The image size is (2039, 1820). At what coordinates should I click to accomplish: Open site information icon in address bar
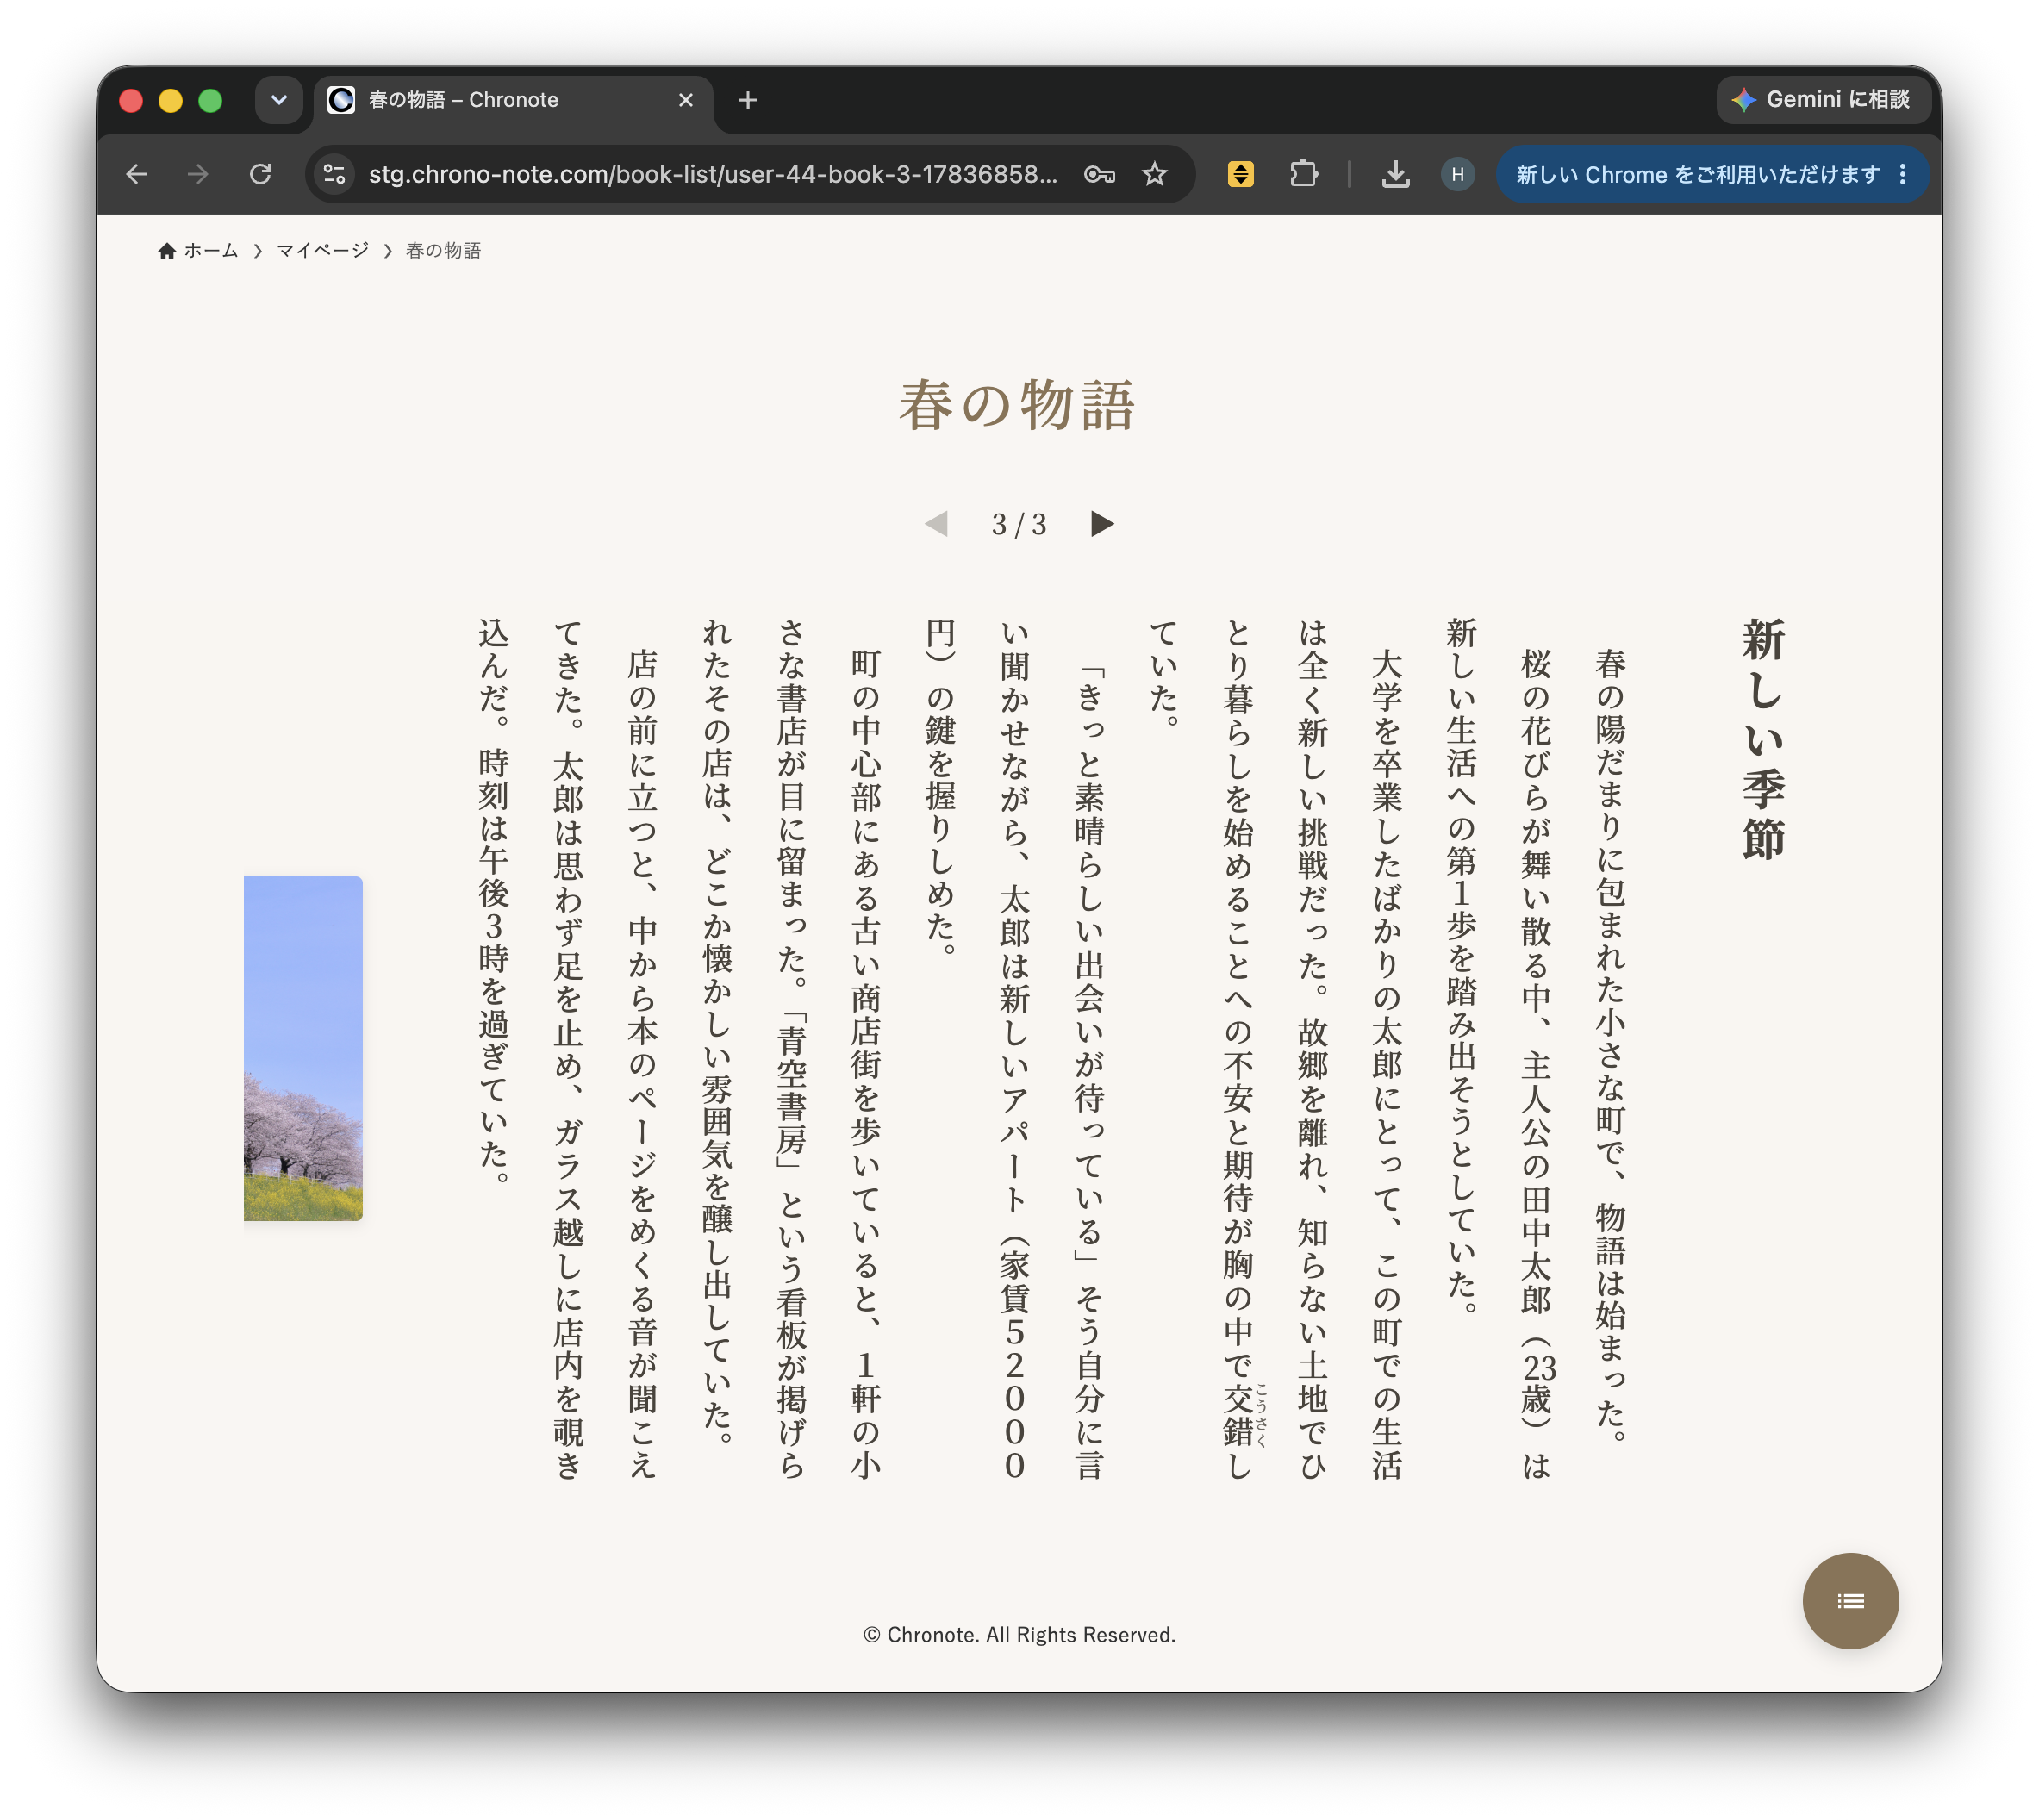pos(335,174)
